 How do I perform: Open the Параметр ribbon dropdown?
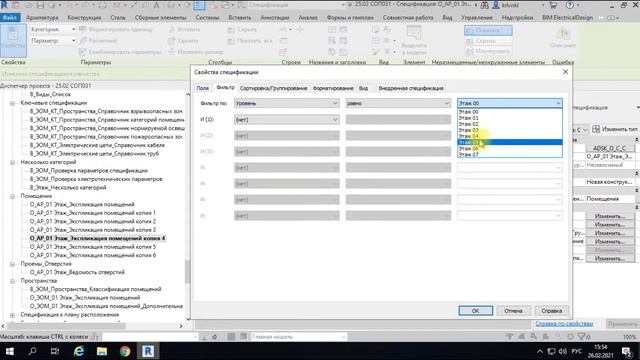pyautogui.click(x=53, y=41)
